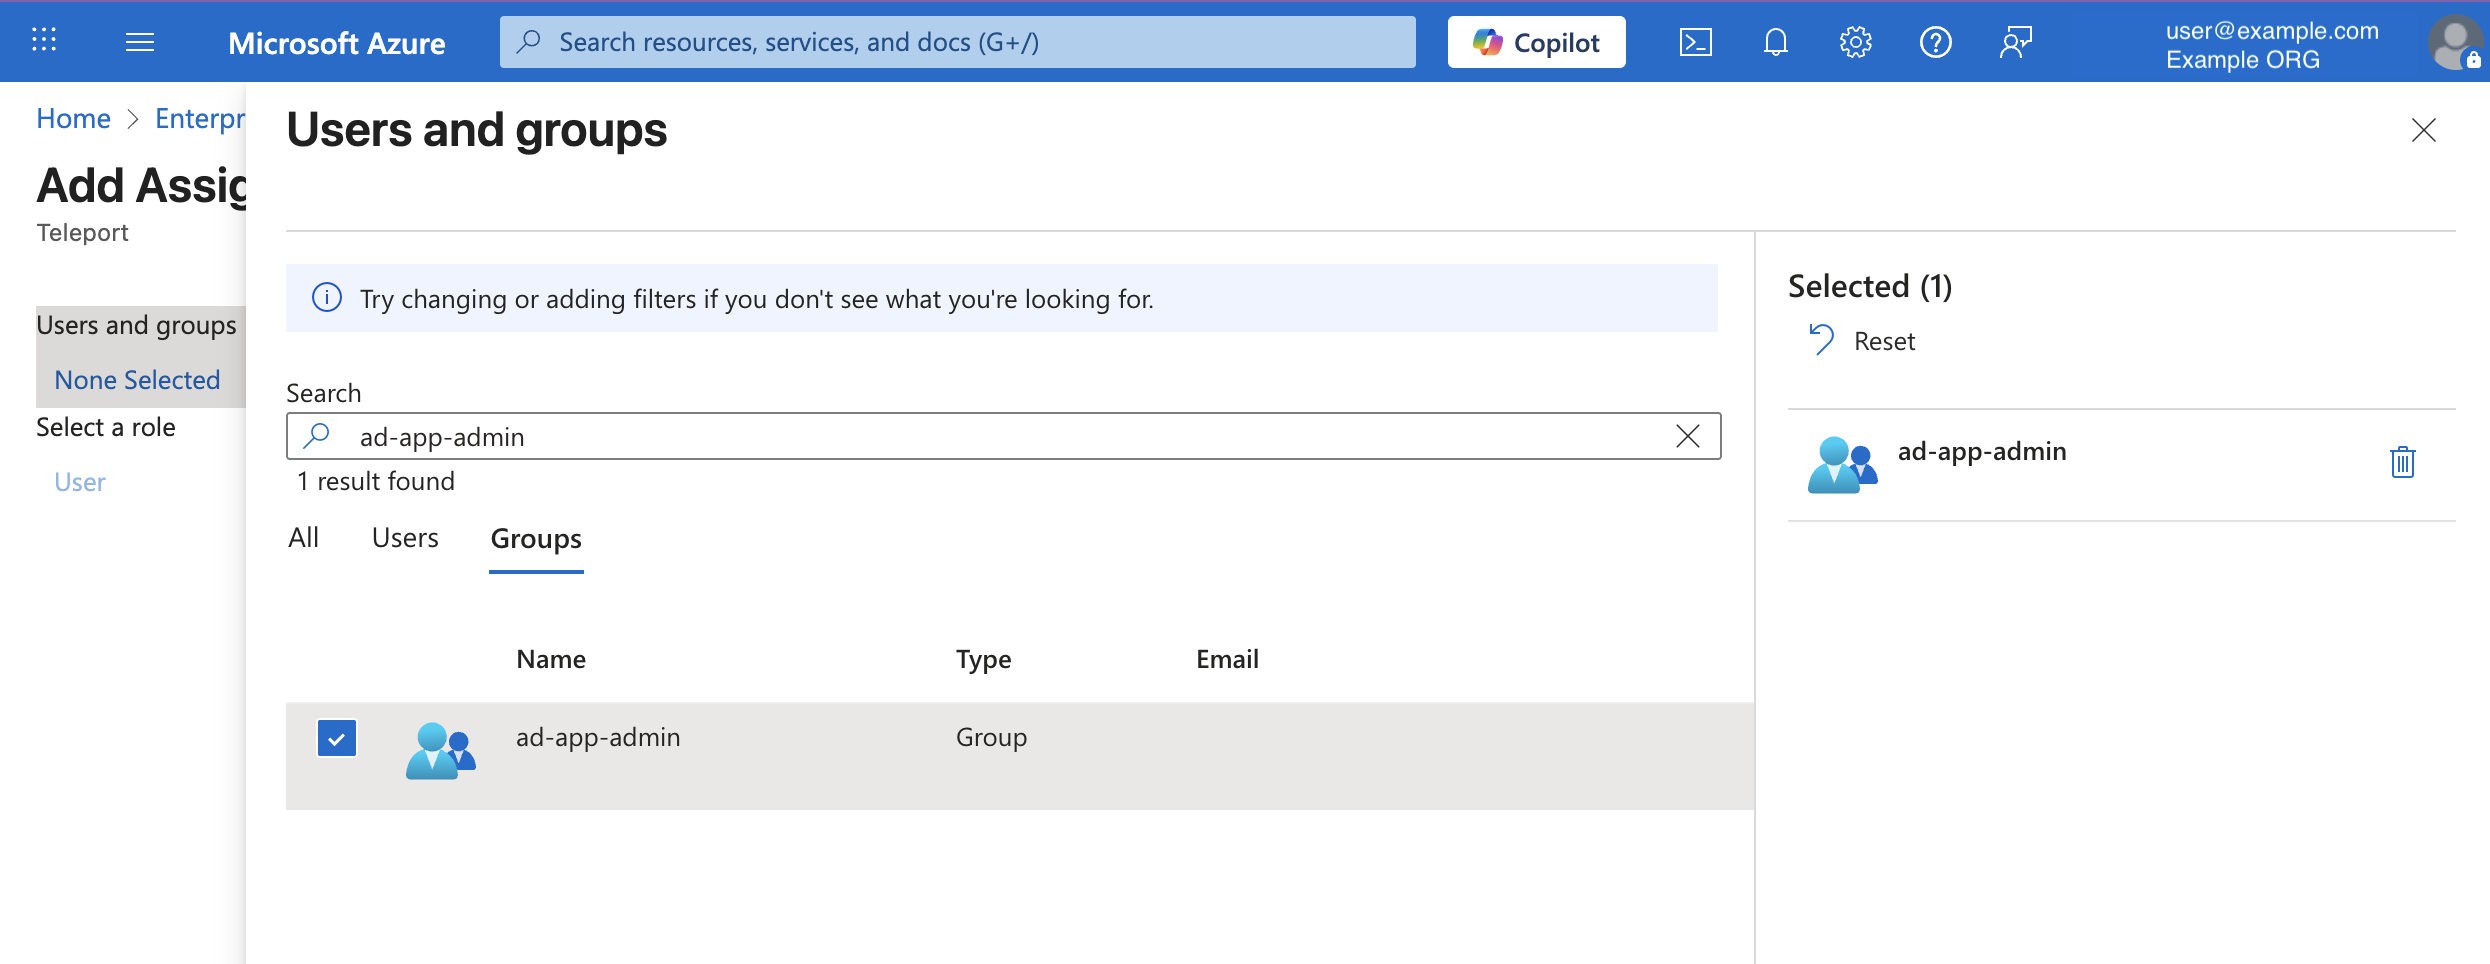This screenshot has width=2490, height=964.
Task: Open the hamburger portal menu
Action: [140, 42]
